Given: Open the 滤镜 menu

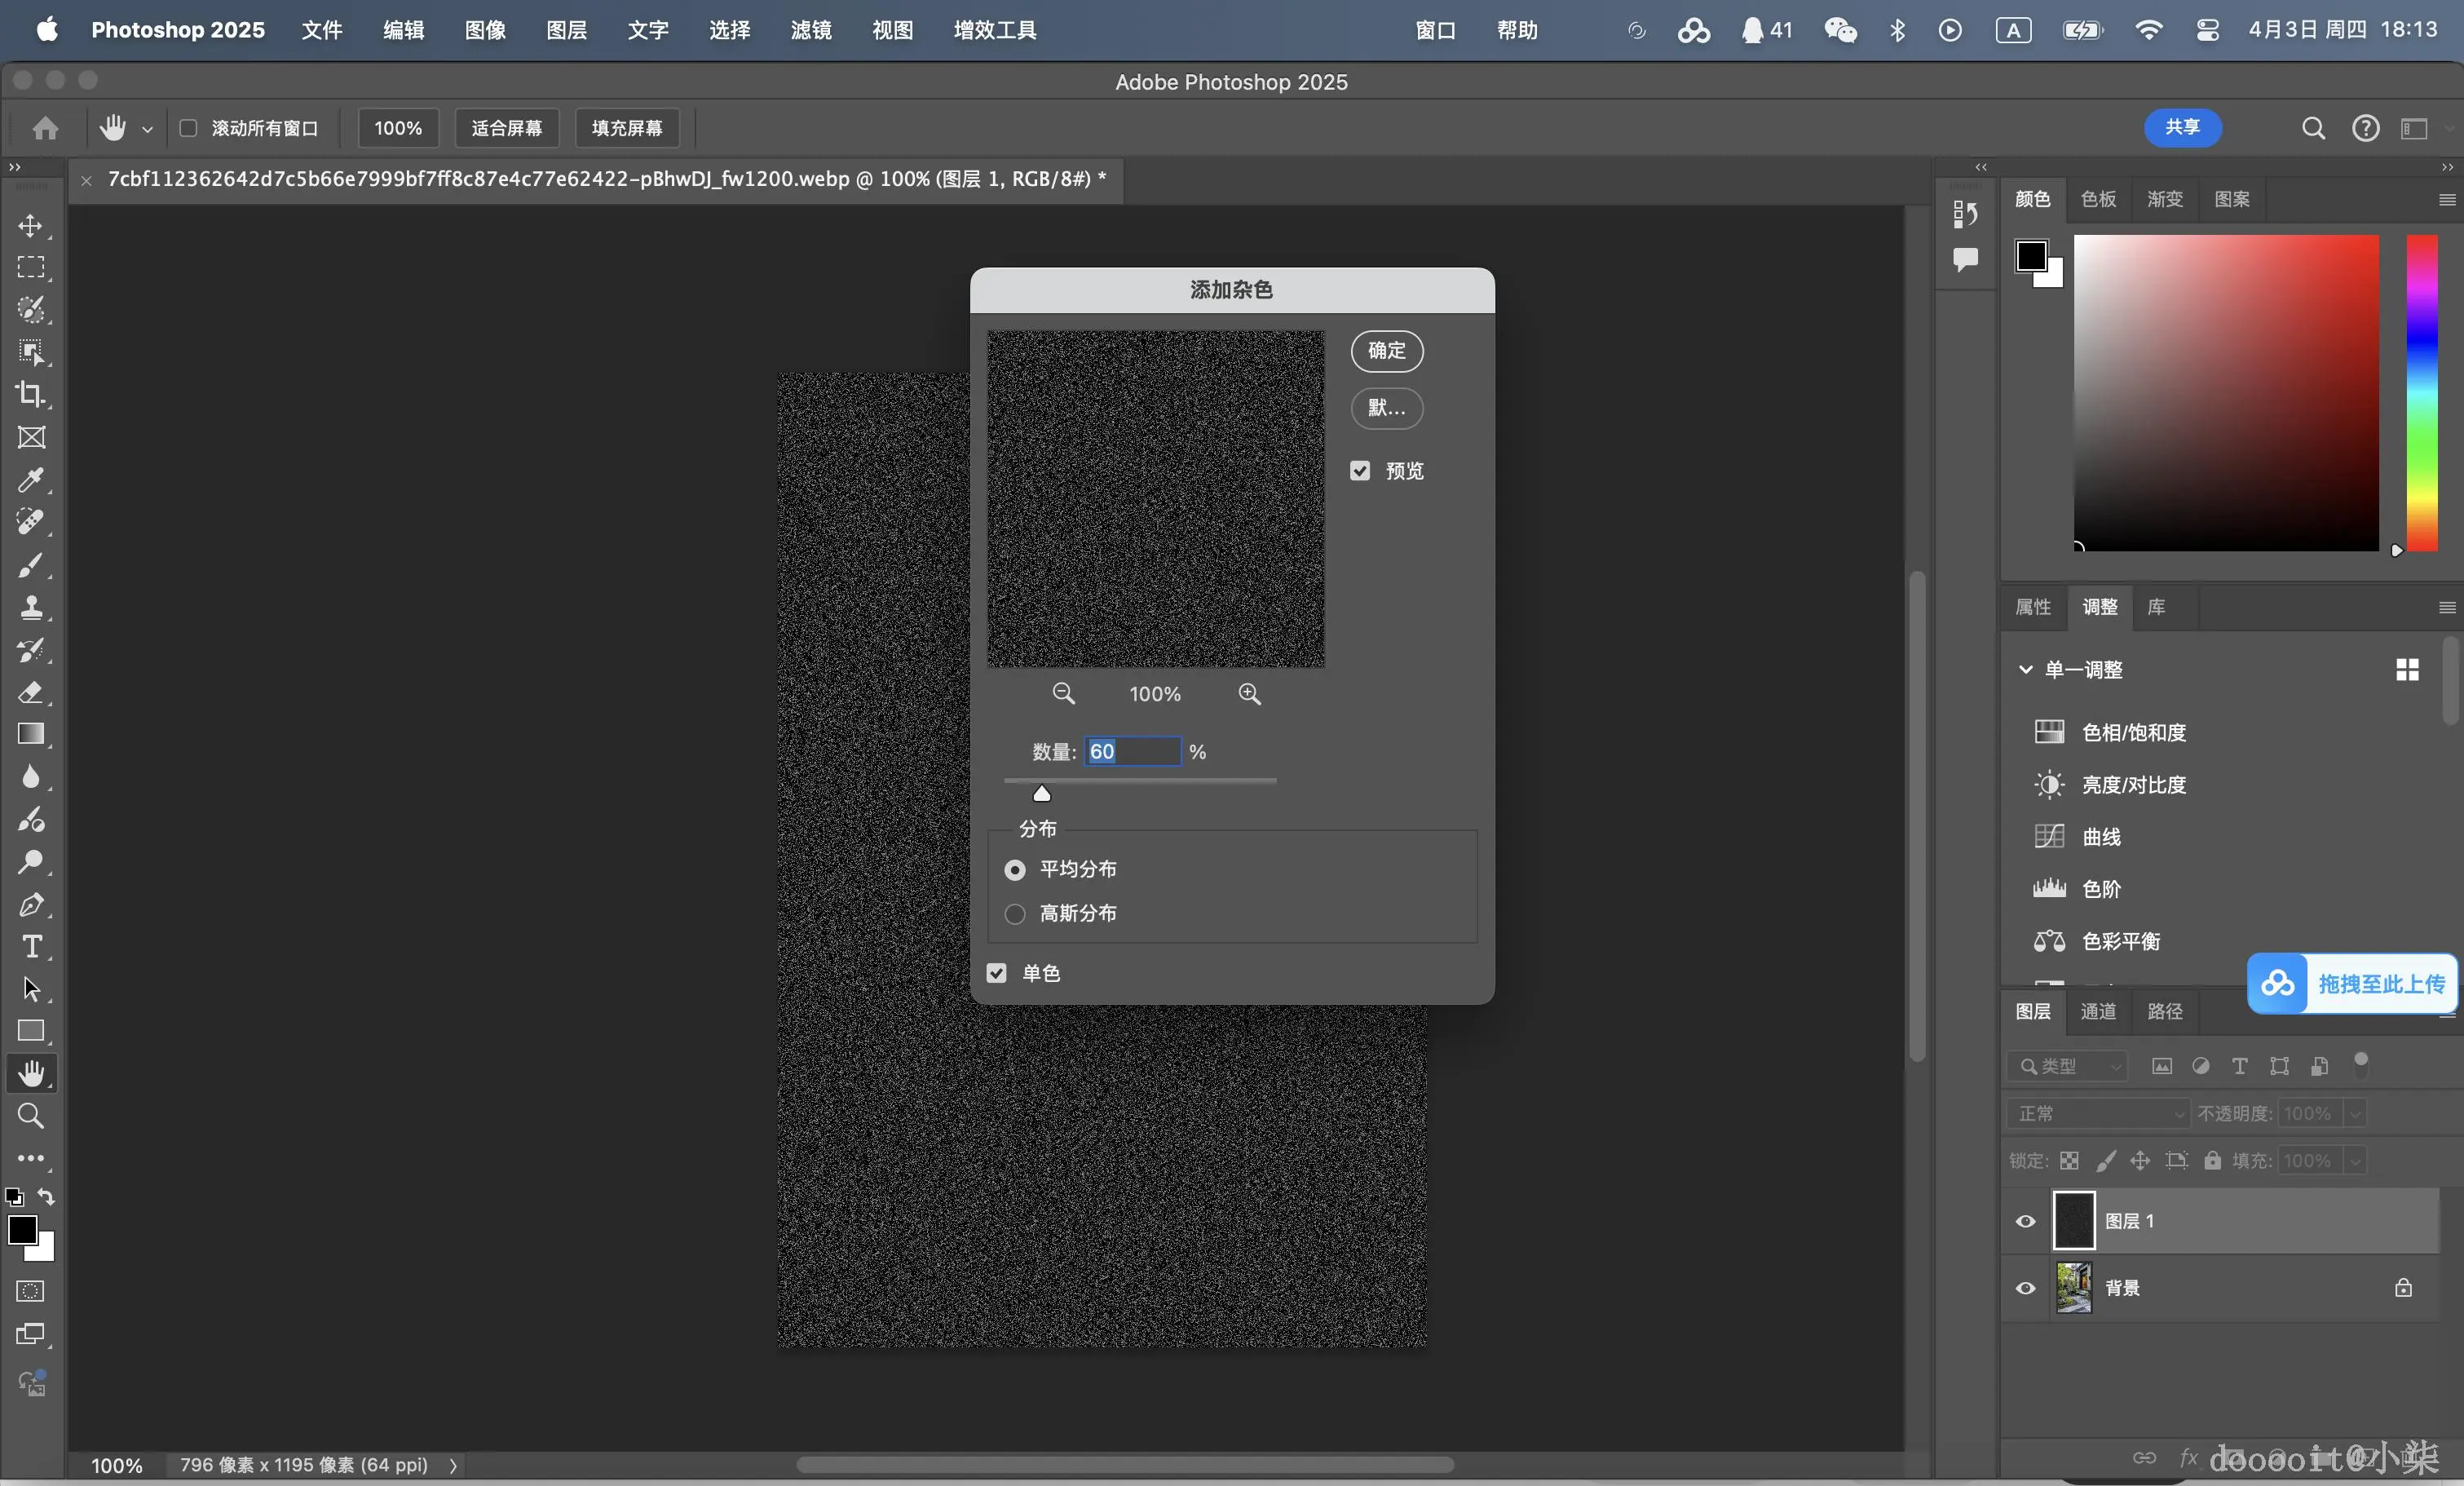Looking at the screenshot, I should click(x=810, y=30).
